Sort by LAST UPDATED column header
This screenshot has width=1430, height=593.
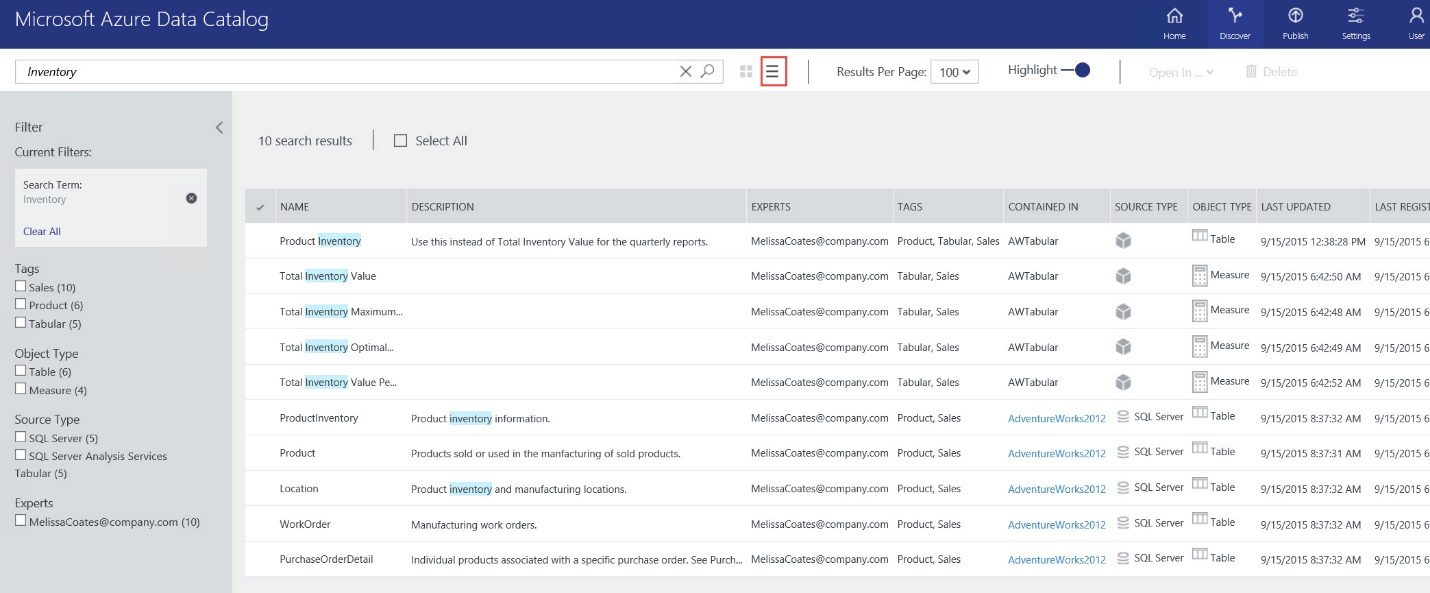pos(1296,207)
